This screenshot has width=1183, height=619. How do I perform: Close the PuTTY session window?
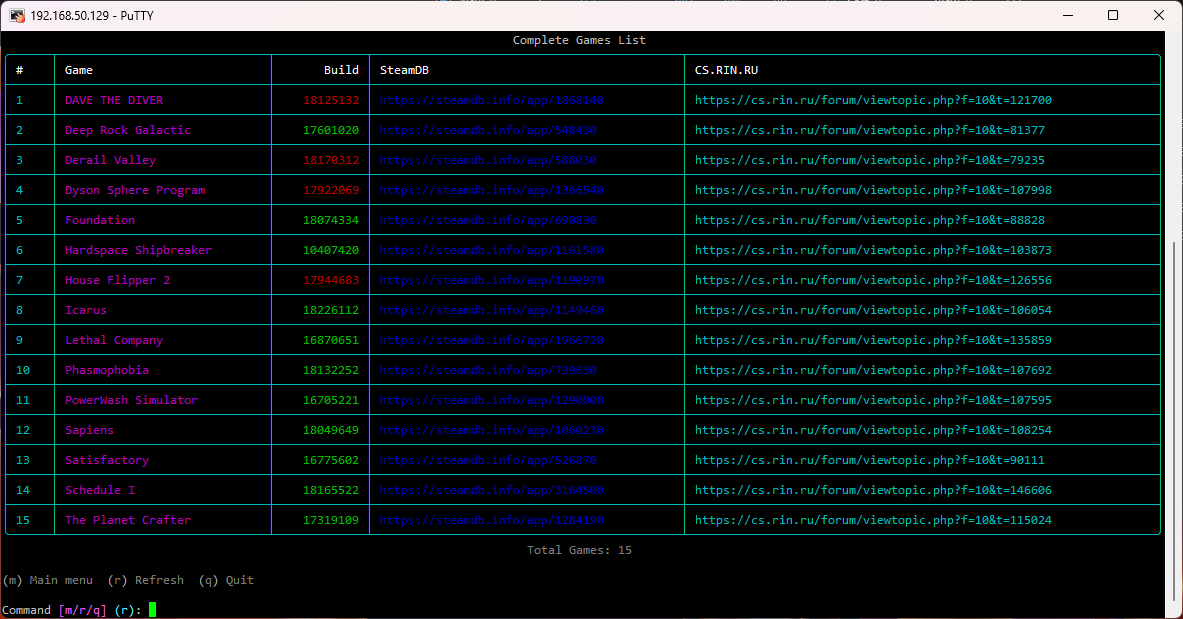click(1159, 15)
